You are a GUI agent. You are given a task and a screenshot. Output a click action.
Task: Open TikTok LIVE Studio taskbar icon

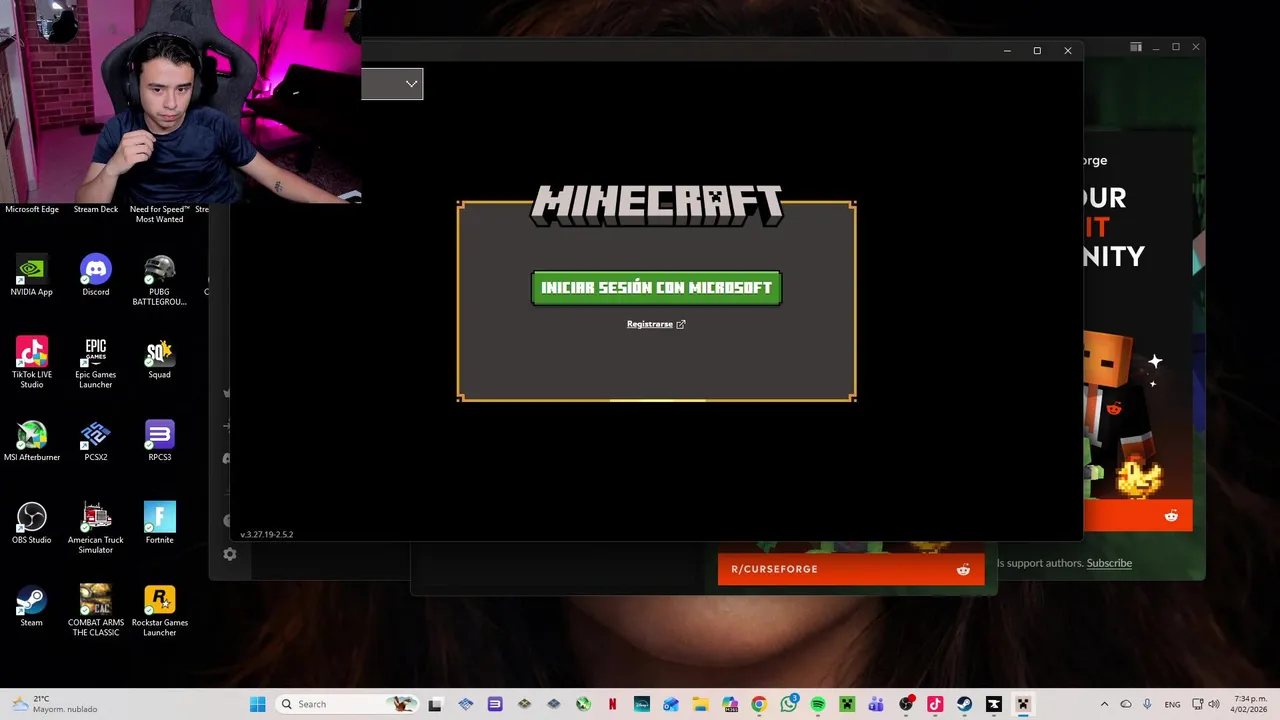tap(935, 704)
